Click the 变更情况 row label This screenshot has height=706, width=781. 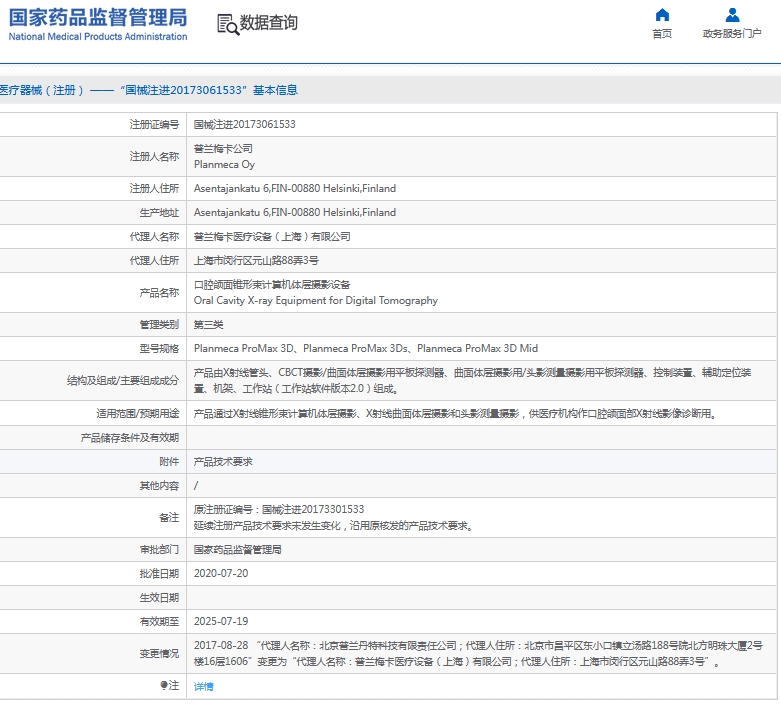[x=159, y=654]
